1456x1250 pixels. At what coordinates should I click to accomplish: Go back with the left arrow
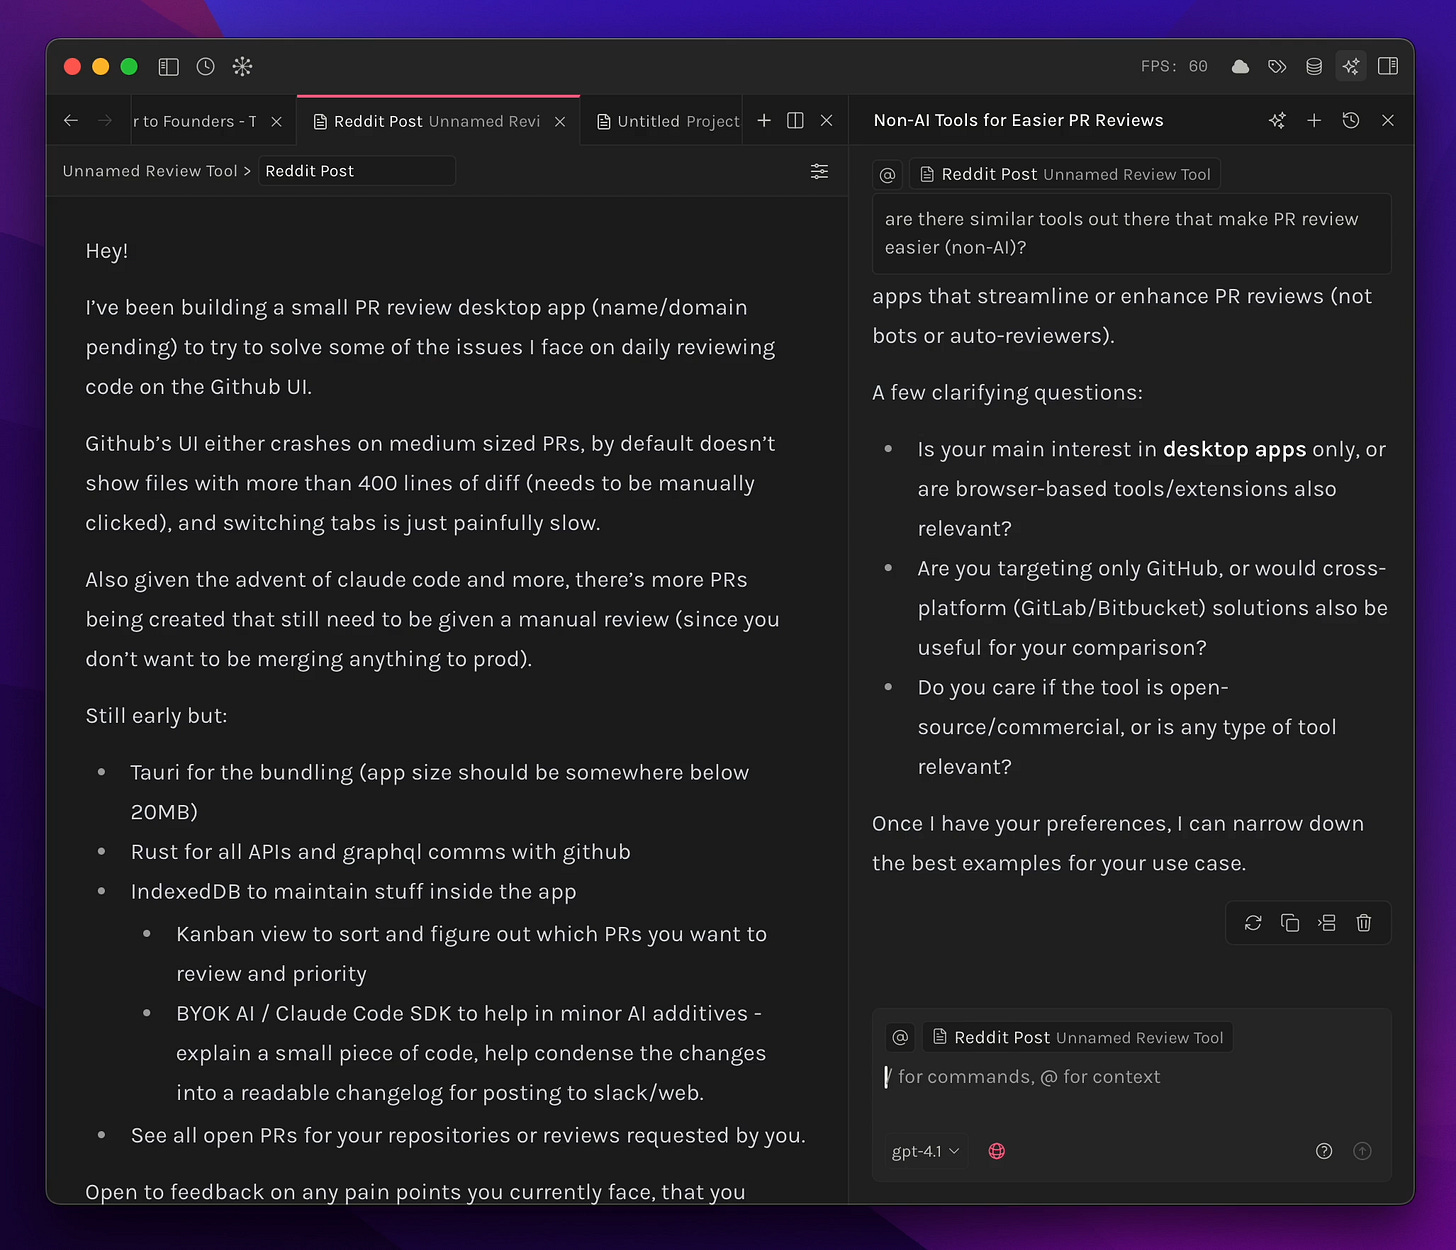coord(70,121)
